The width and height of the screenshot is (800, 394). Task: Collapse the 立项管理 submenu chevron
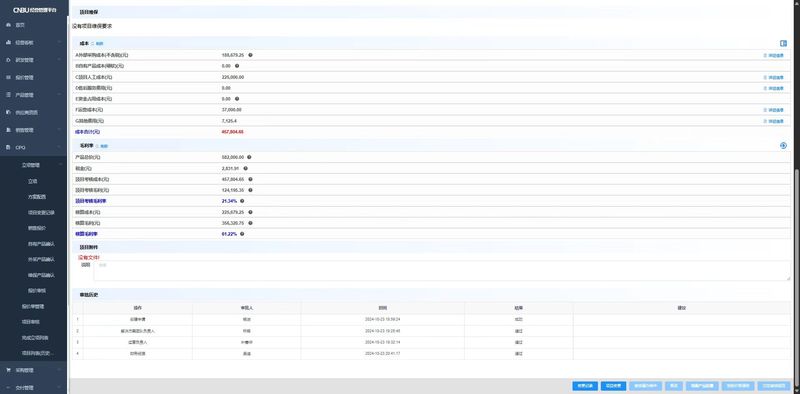[x=61, y=165]
